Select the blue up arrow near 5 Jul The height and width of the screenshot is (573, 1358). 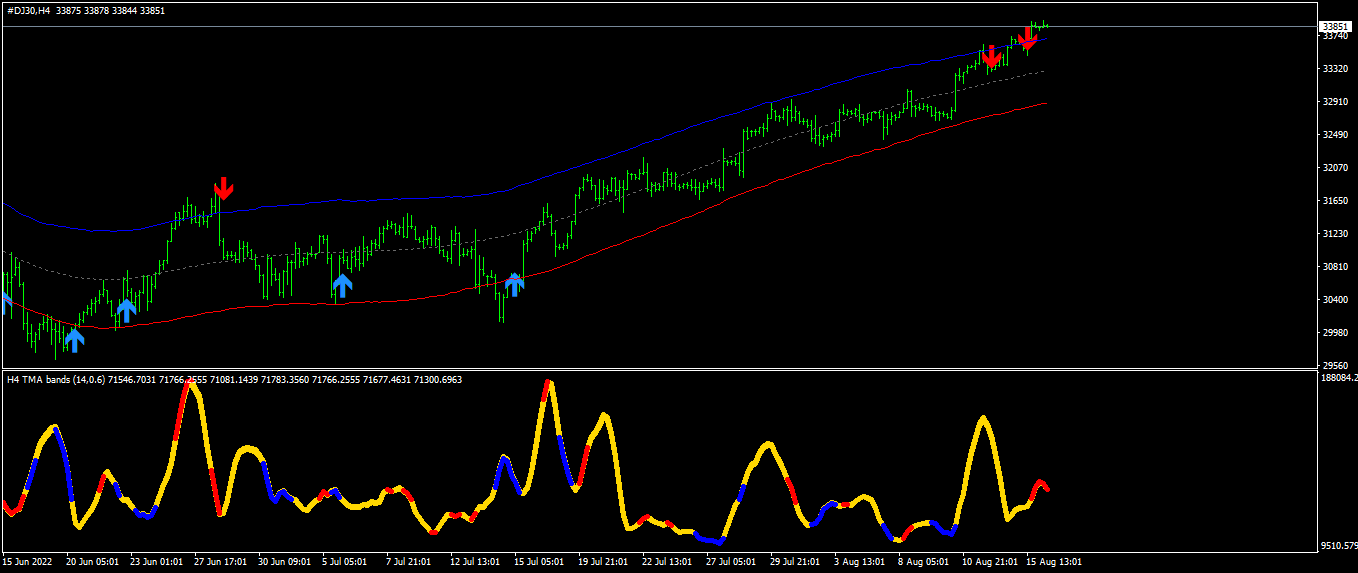pyautogui.click(x=342, y=287)
